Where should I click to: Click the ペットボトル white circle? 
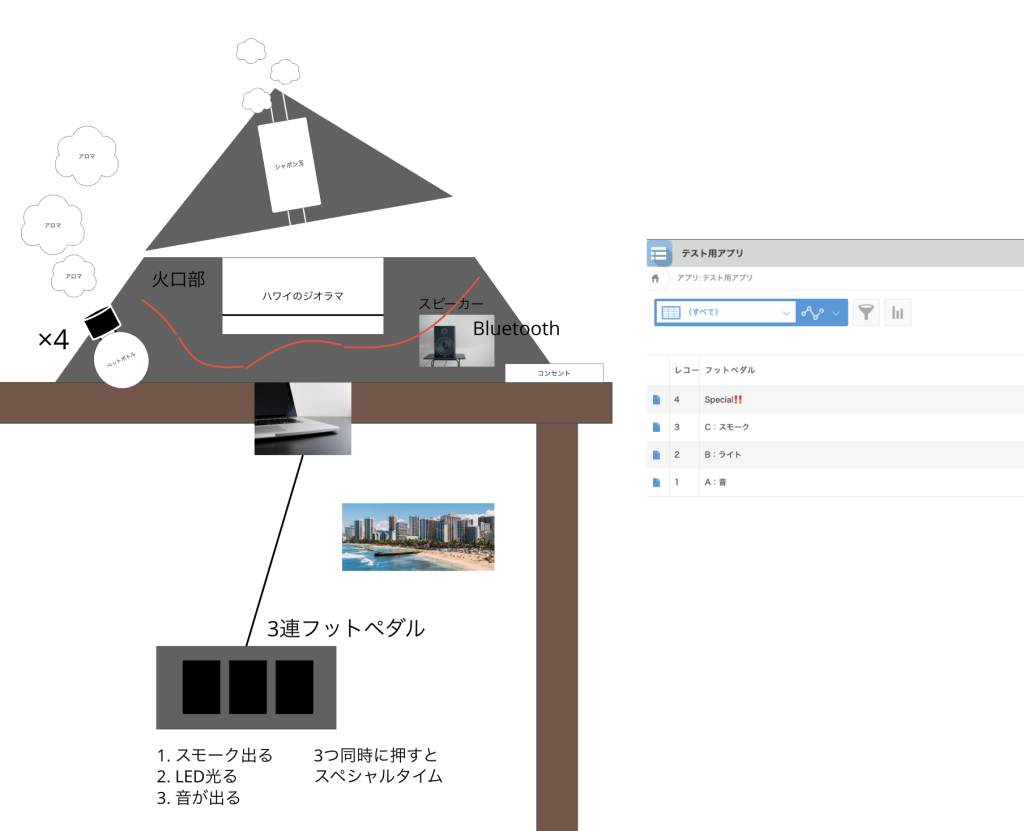click(121, 360)
